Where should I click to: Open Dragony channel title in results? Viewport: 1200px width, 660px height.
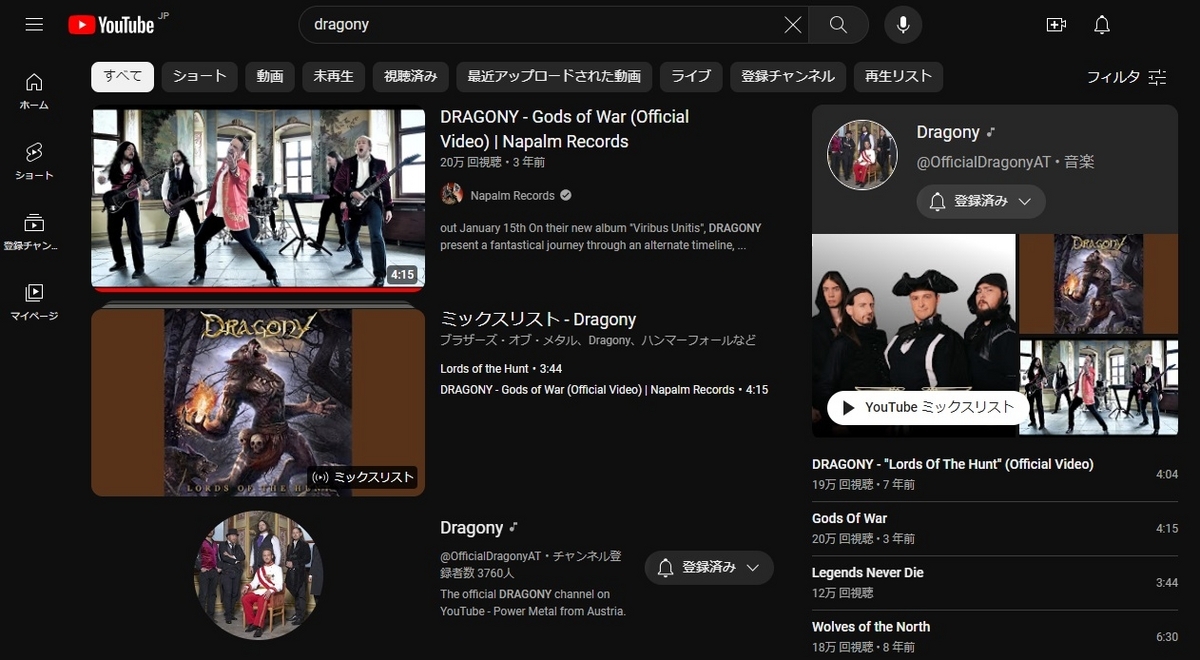click(x=471, y=528)
